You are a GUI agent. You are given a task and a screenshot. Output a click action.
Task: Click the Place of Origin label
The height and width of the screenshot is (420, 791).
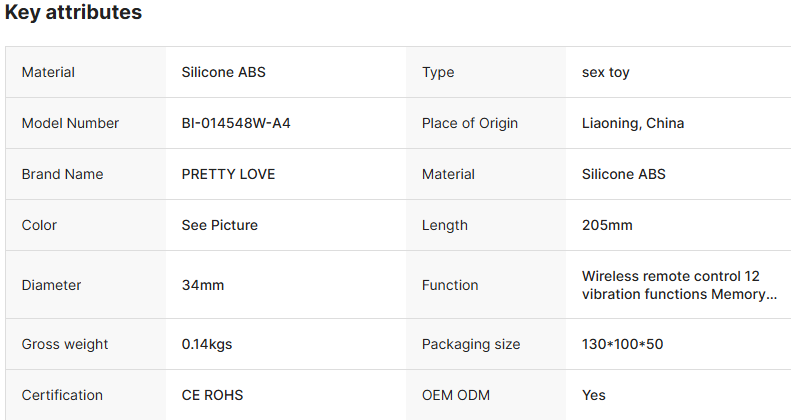point(470,124)
